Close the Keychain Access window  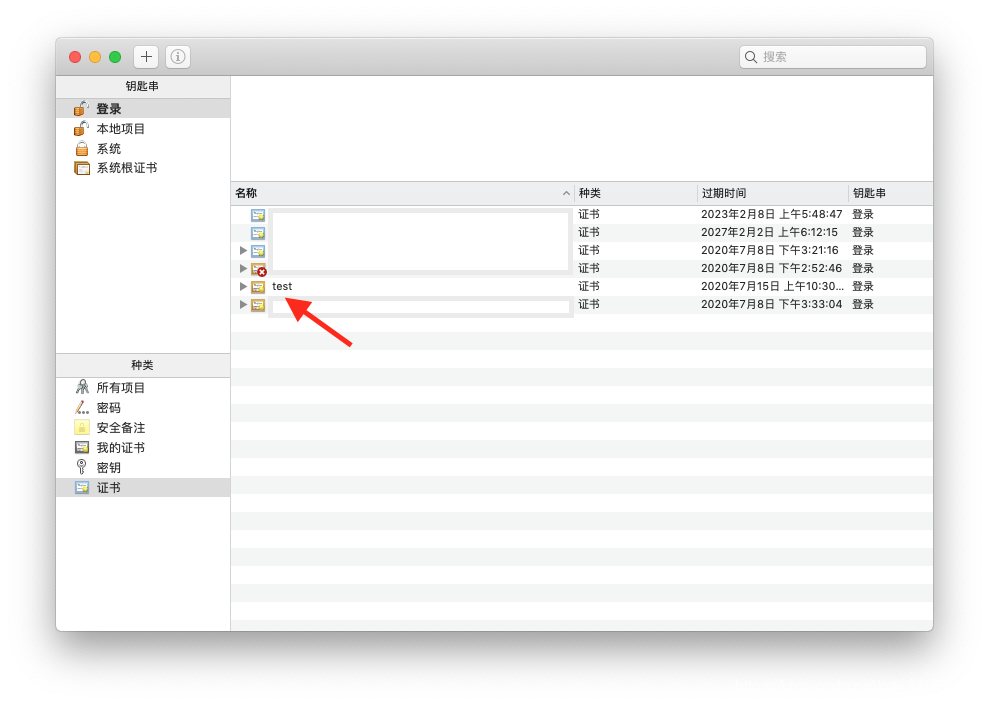click(x=75, y=57)
